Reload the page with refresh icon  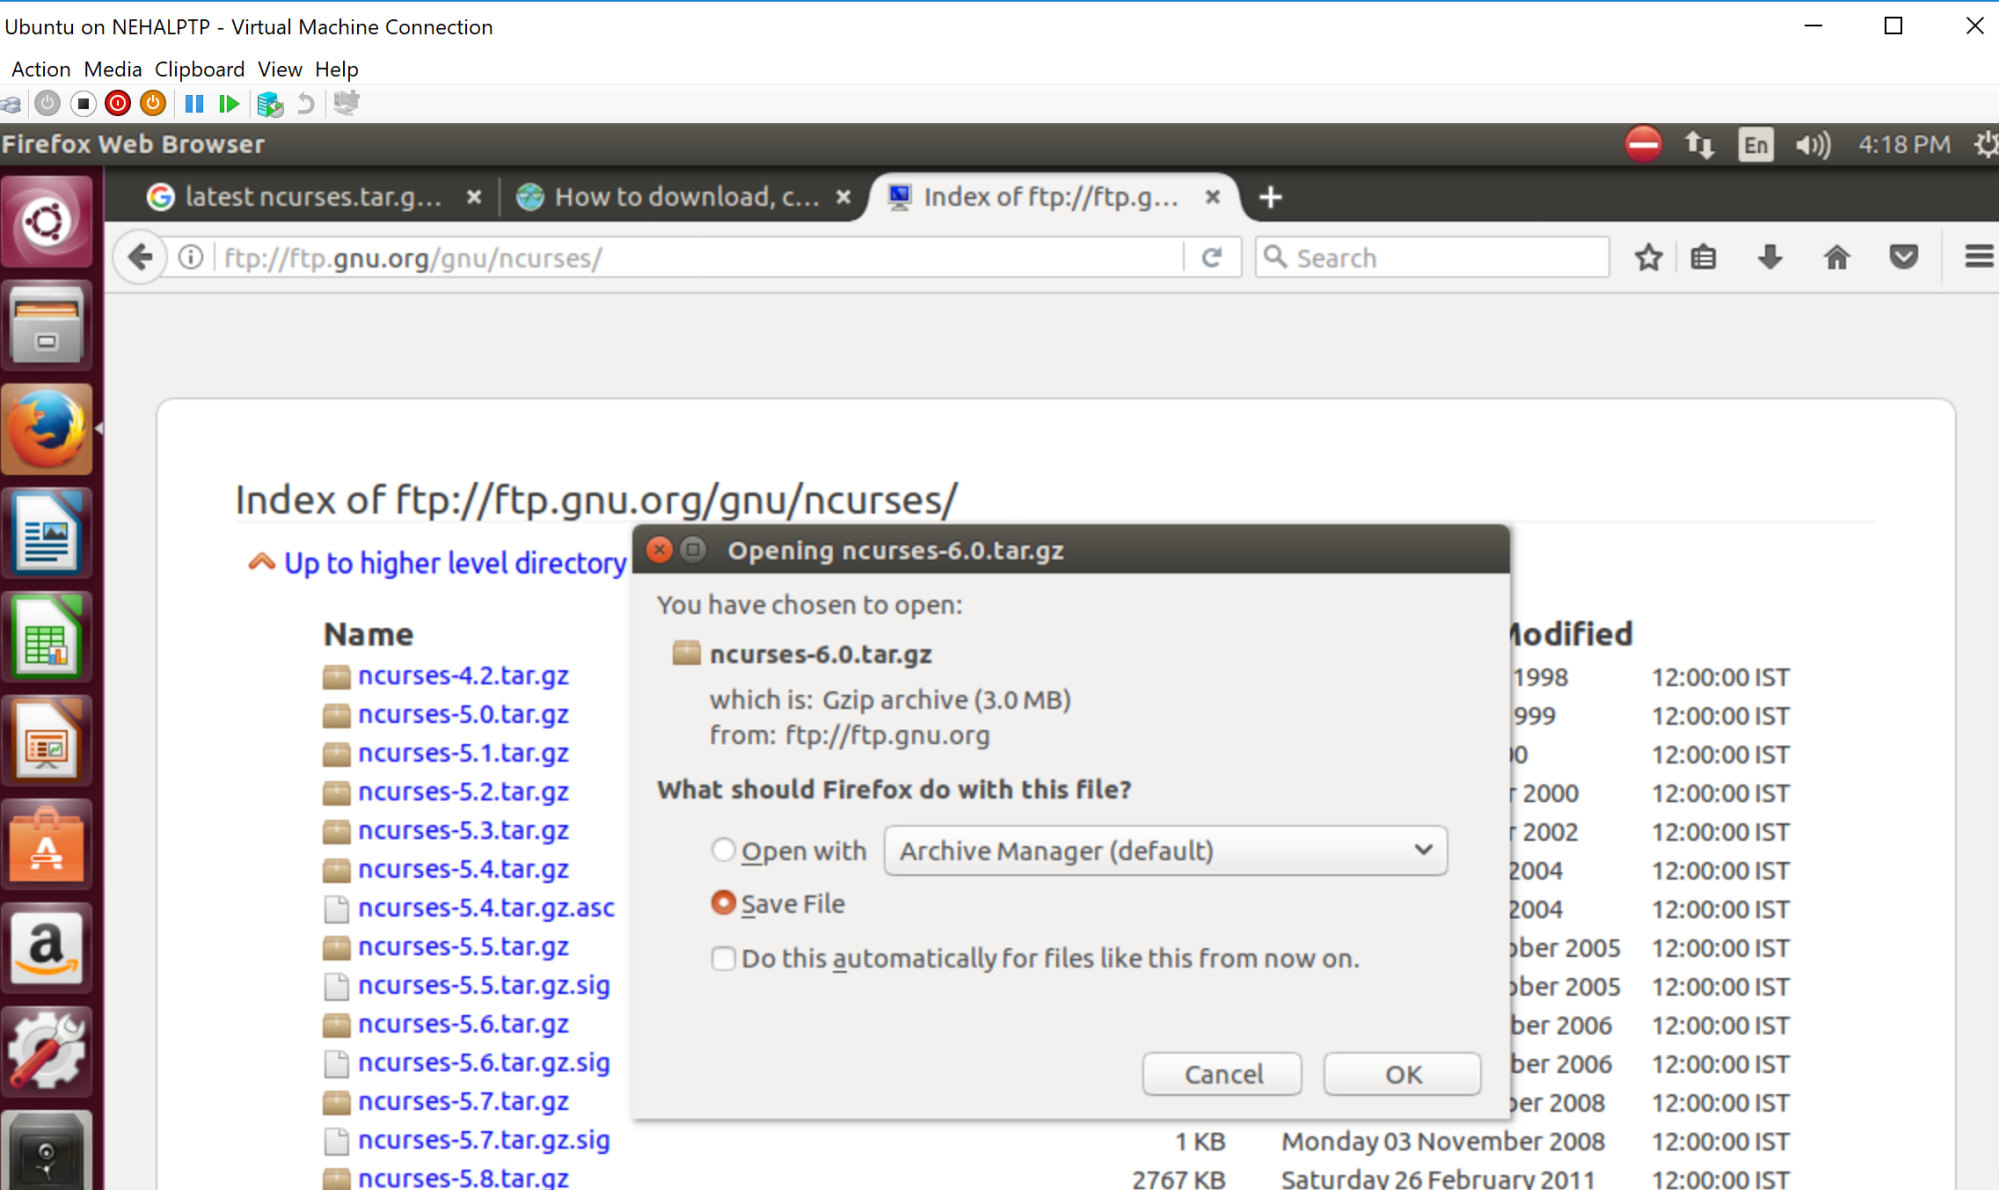1211,258
